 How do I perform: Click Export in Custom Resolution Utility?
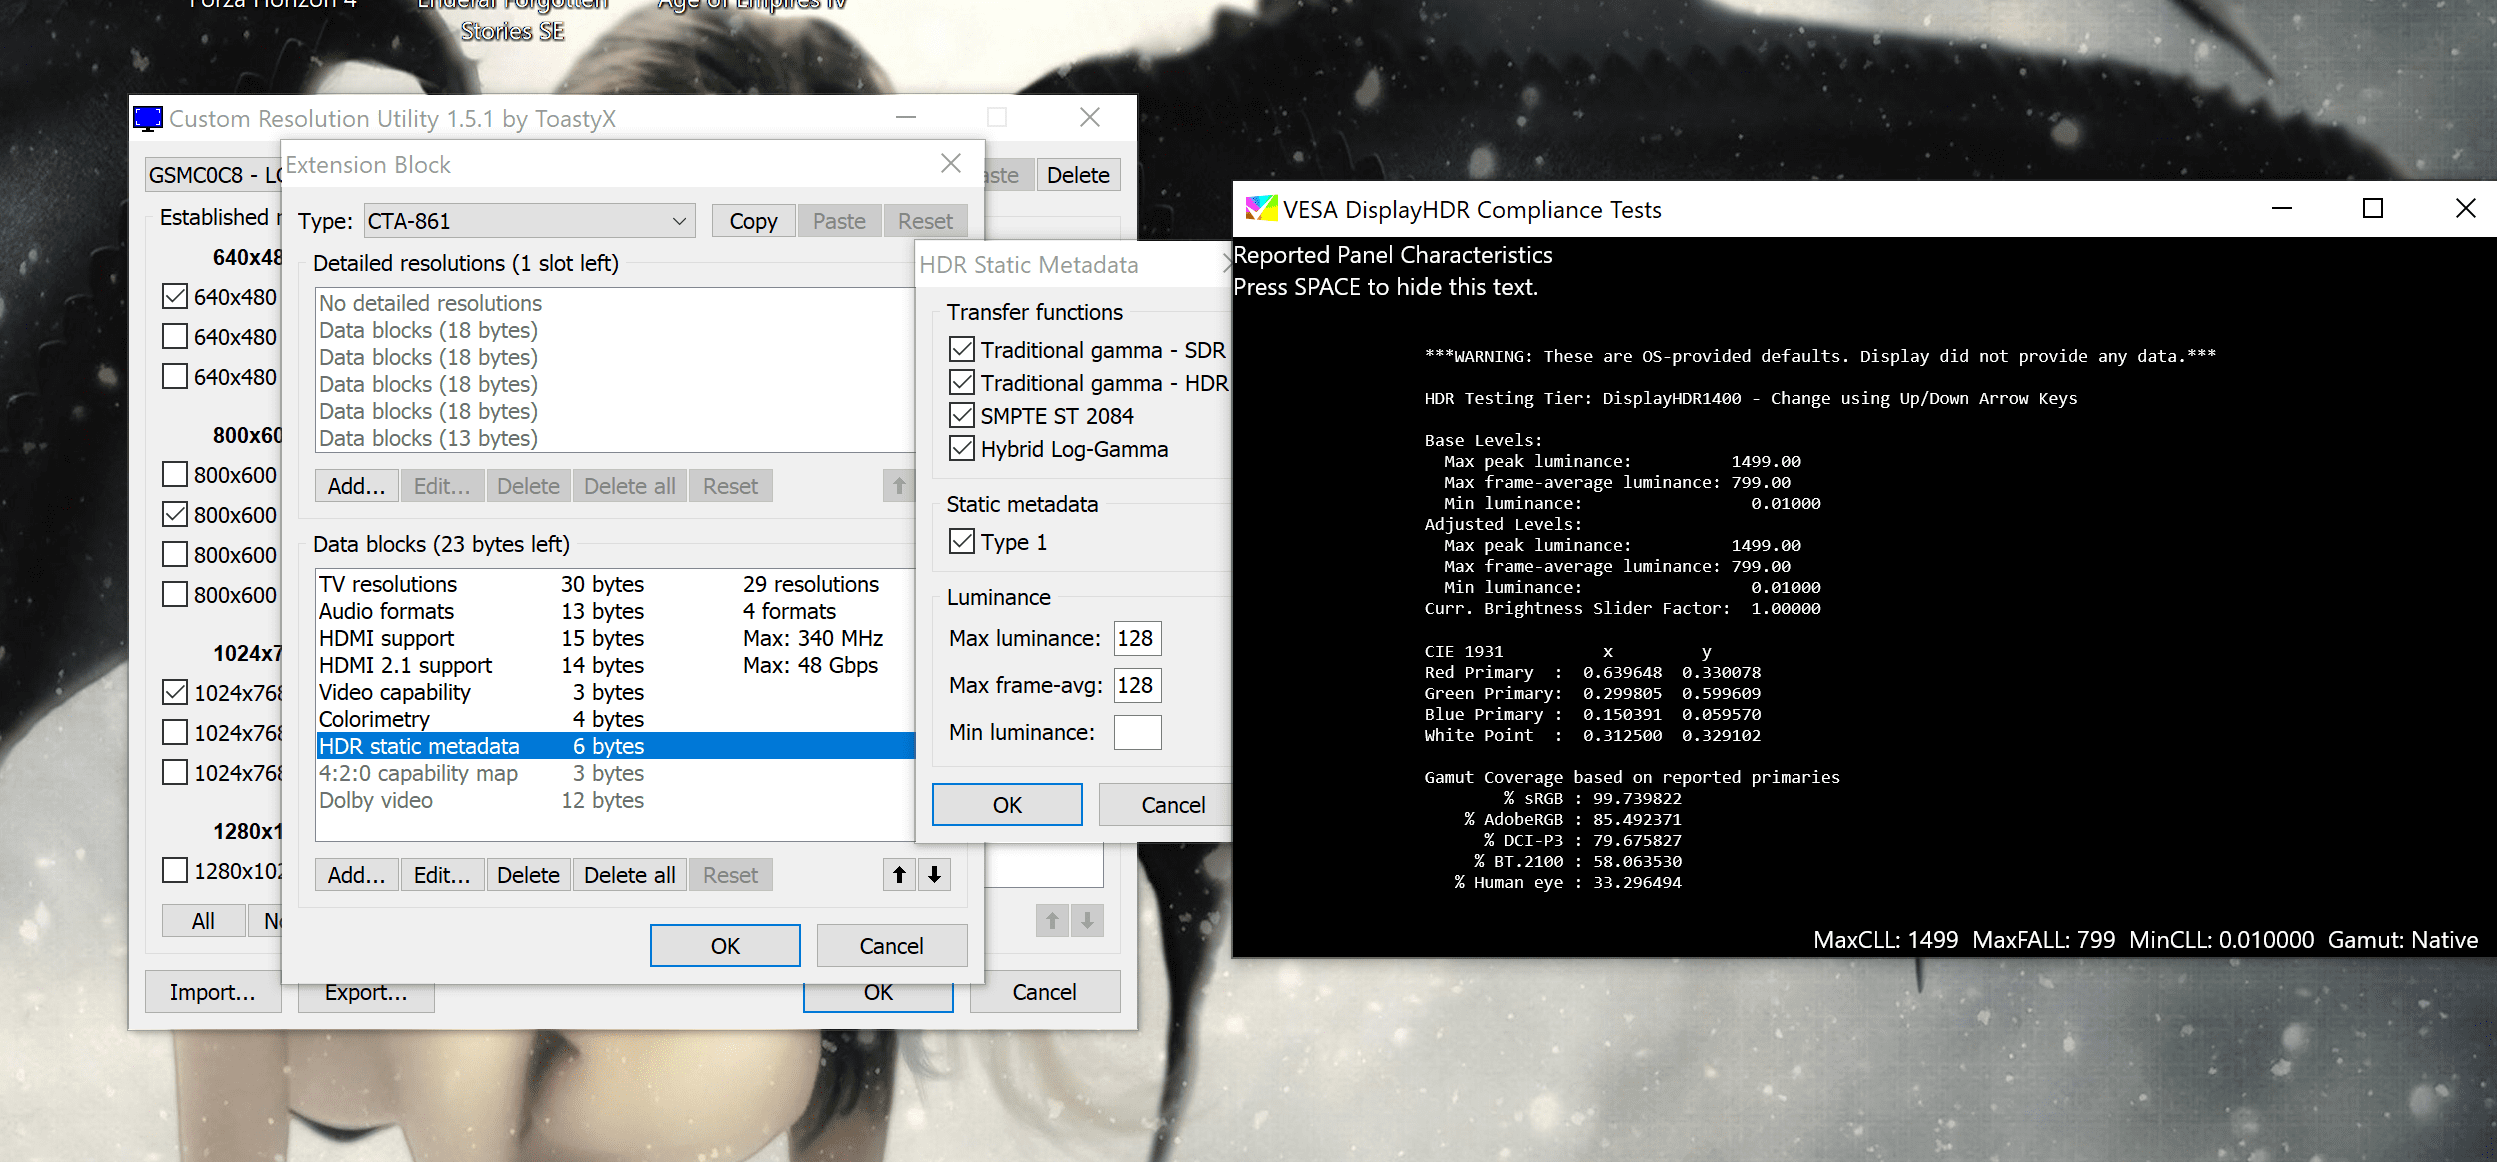click(366, 997)
